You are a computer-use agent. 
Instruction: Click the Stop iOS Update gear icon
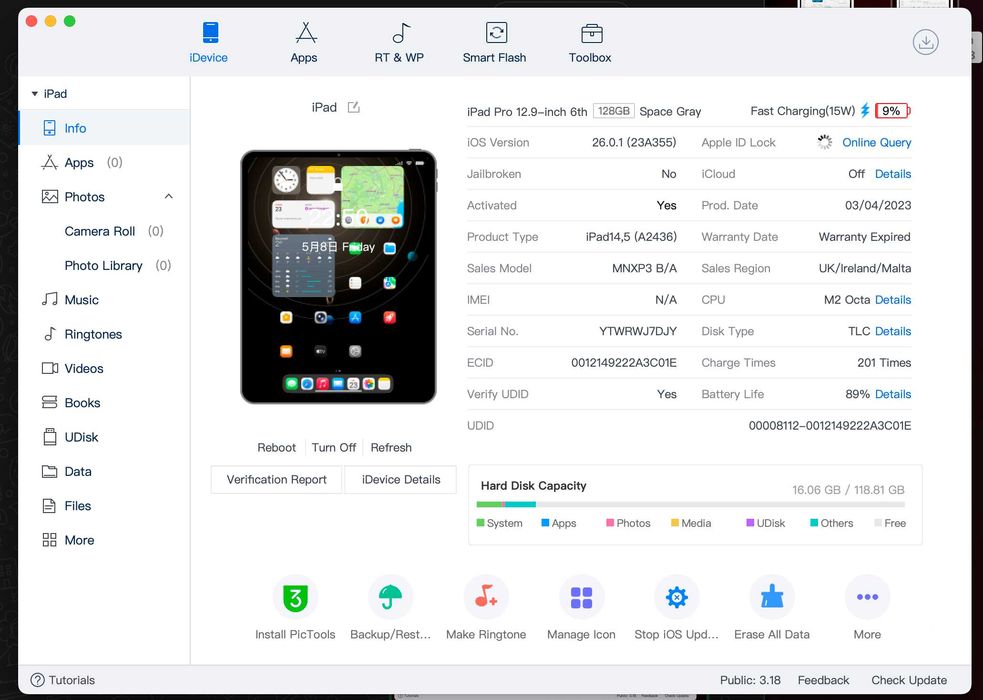point(676,597)
